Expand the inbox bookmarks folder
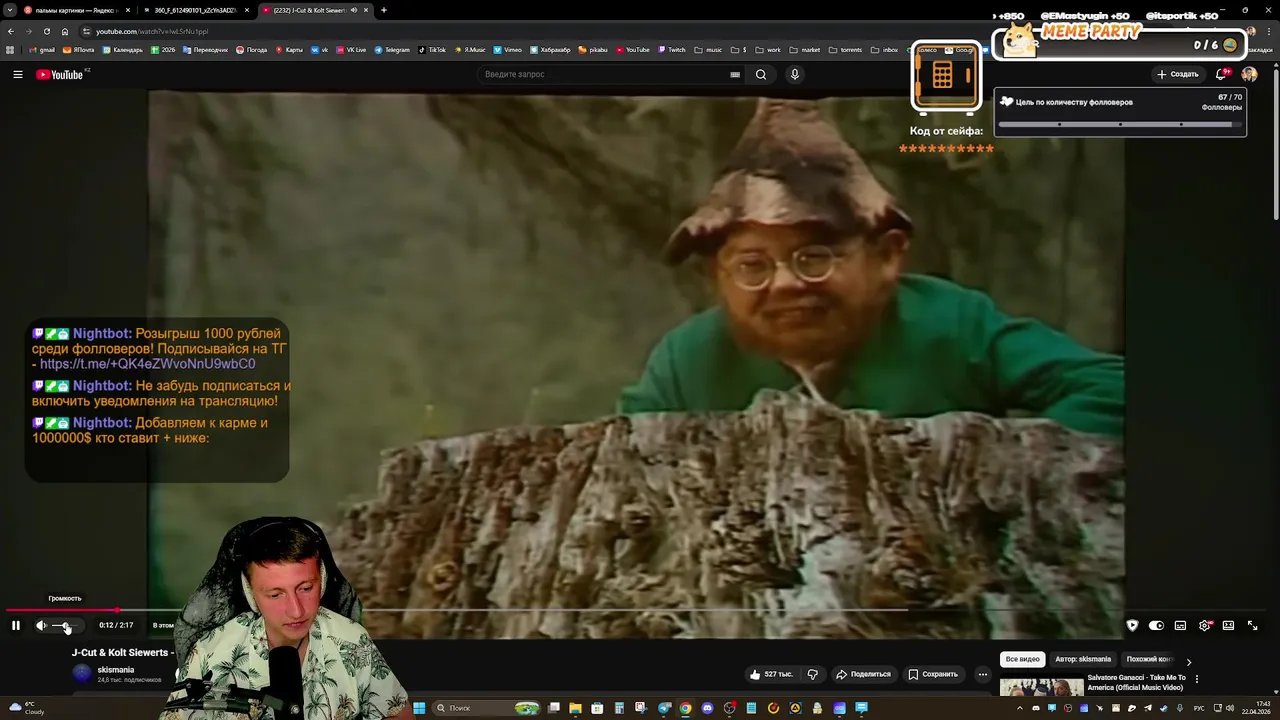1280x720 pixels. (885, 50)
